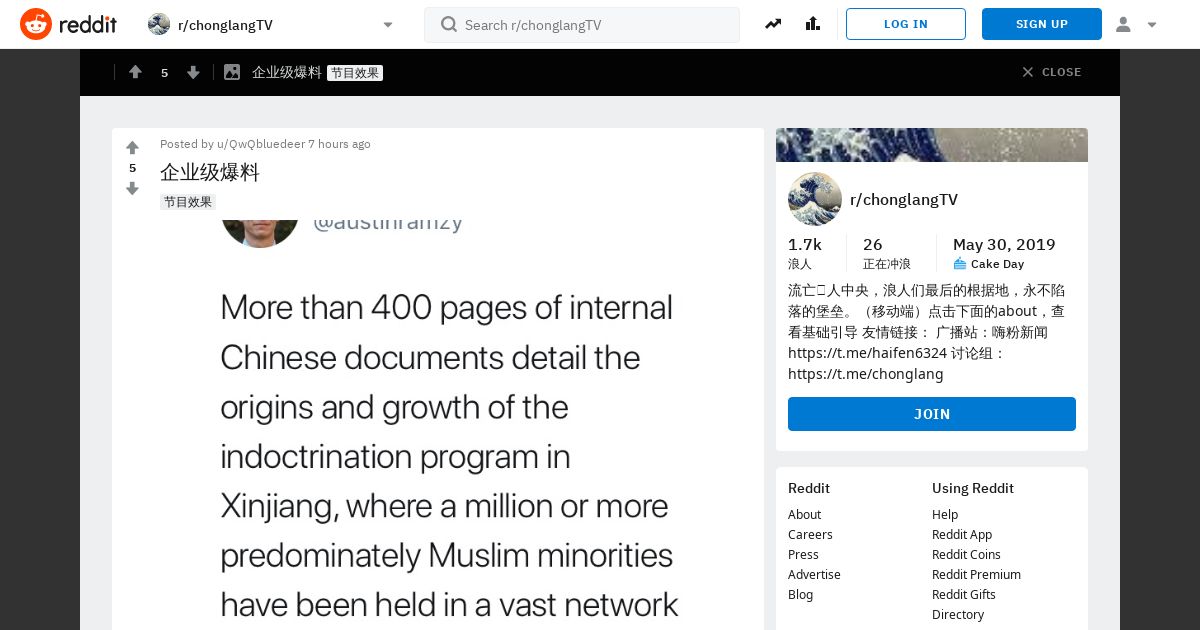The image size is (1200, 630).
Task: Join the r/chonglangTV community
Action: coord(932,414)
